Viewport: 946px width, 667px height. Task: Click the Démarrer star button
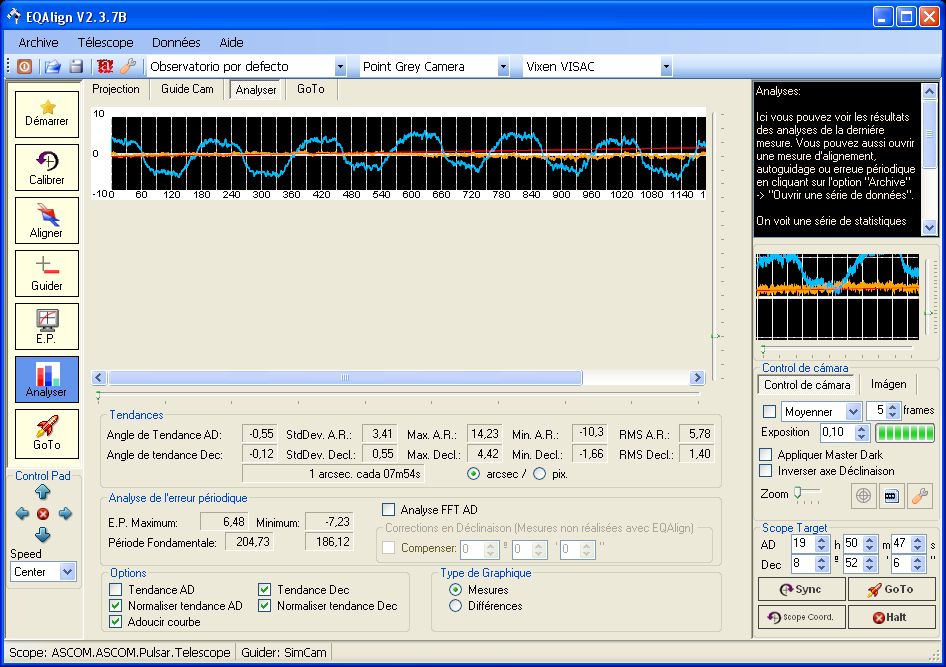(x=46, y=114)
